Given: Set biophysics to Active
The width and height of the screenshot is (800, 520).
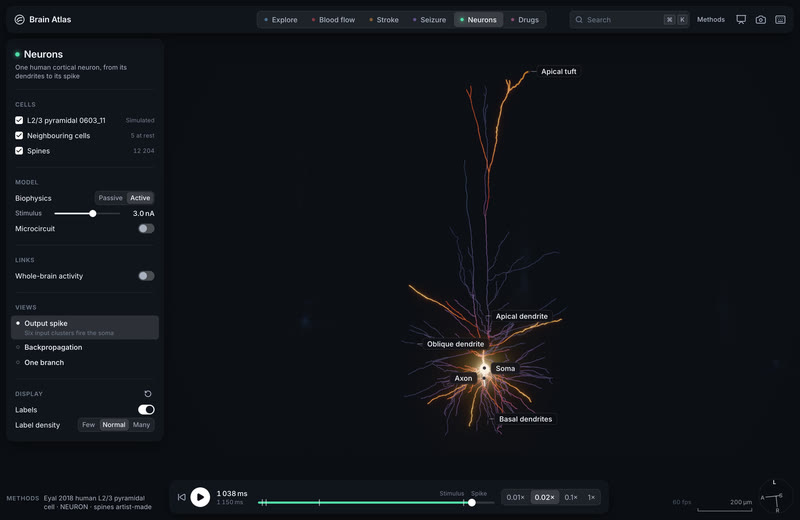Looking at the screenshot, I should (x=140, y=198).
